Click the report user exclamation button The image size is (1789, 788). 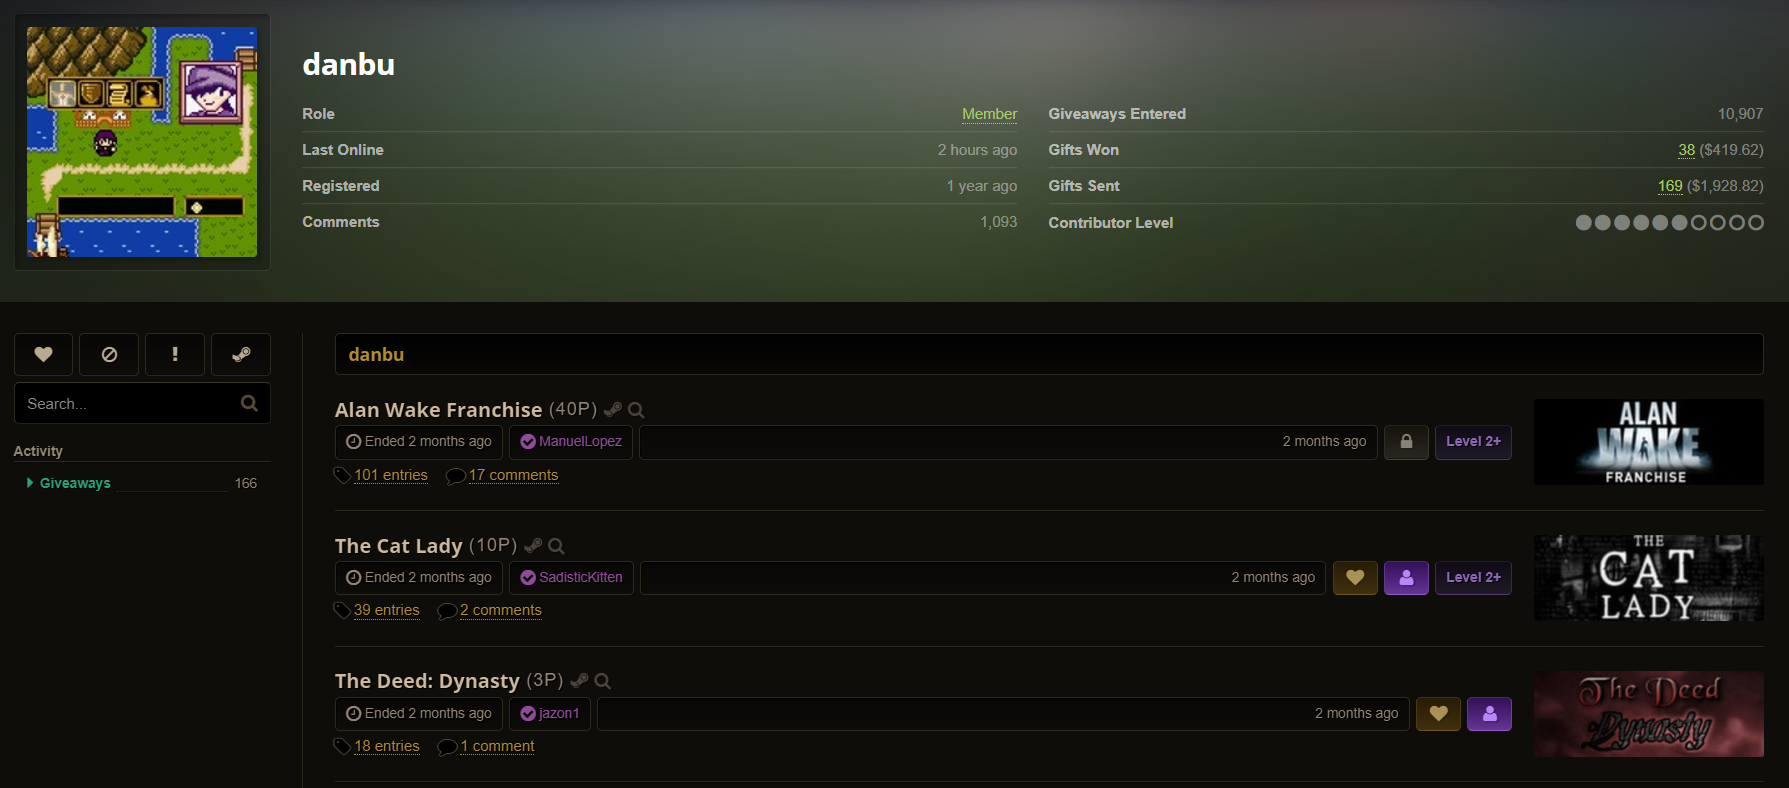tap(175, 354)
